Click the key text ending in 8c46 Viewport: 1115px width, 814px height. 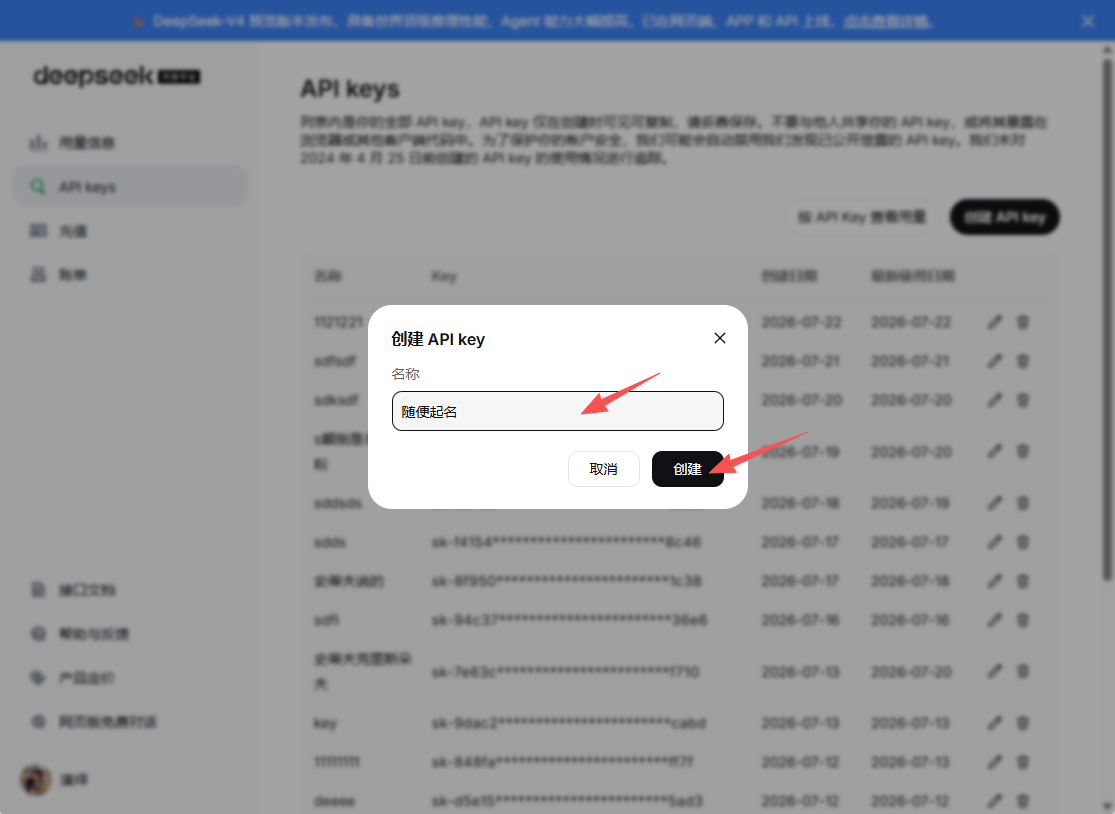tap(566, 542)
